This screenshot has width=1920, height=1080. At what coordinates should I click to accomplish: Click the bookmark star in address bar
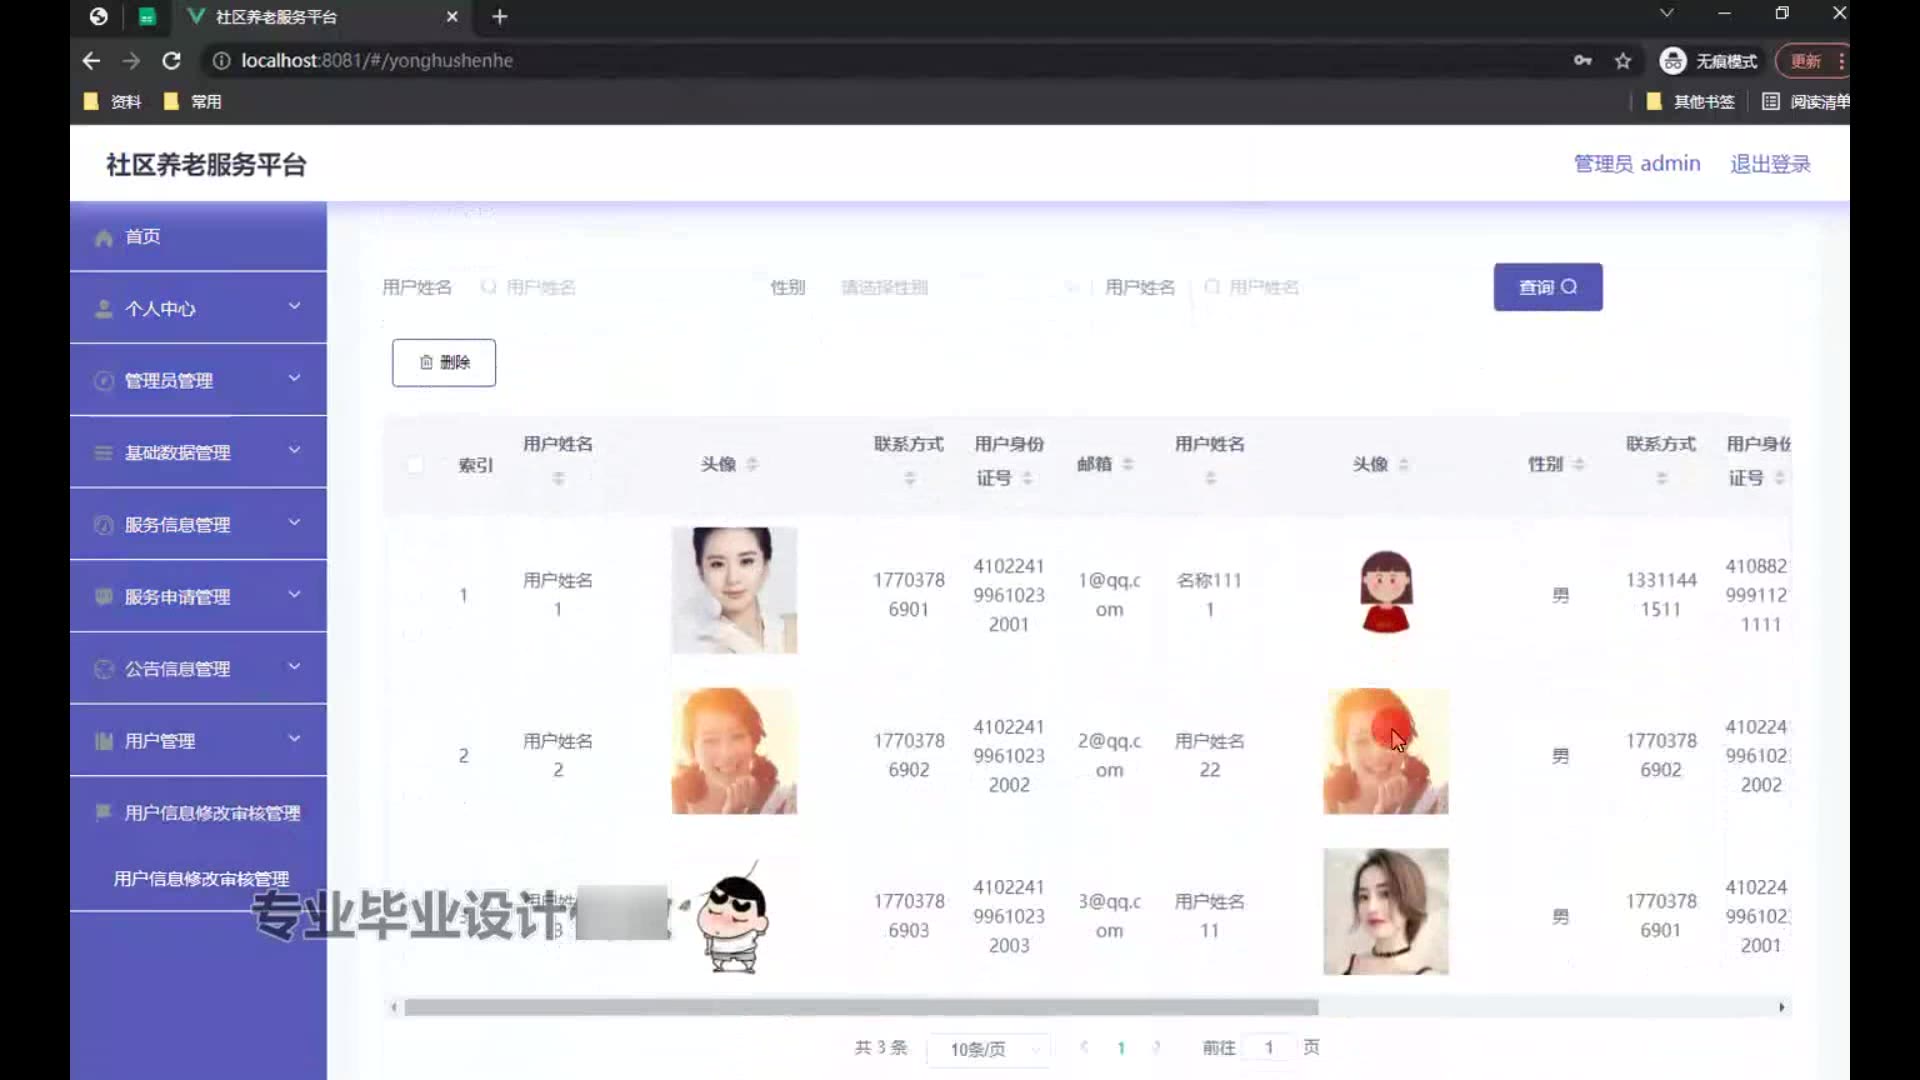point(1623,61)
